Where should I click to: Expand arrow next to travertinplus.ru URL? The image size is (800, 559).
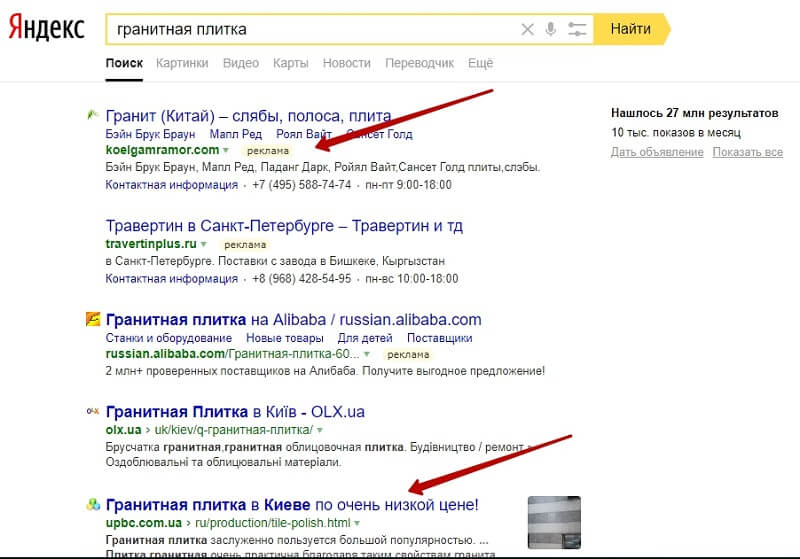pos(204,244)
